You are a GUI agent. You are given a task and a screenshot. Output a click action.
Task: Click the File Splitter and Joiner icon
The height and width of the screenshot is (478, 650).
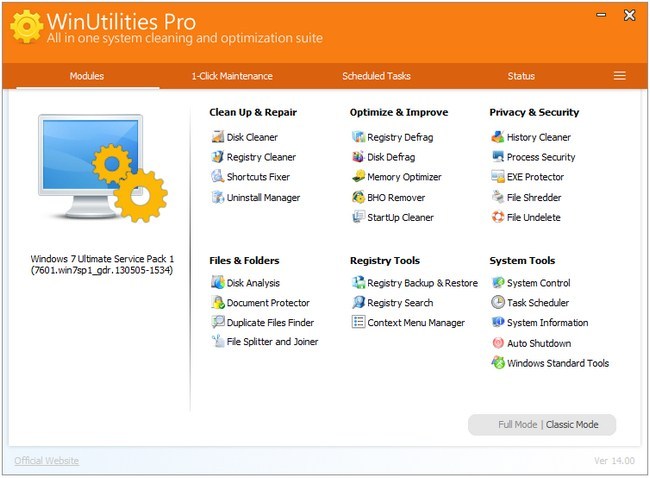218,341
